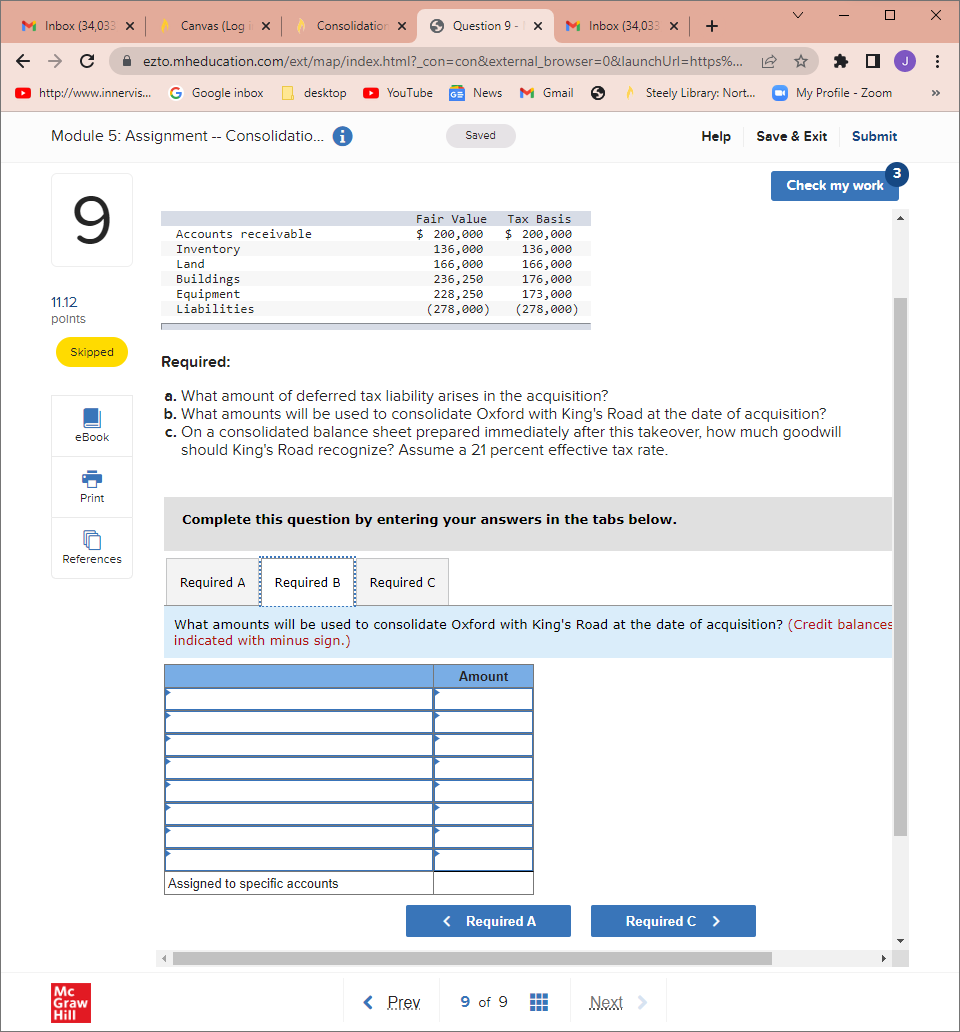This screenshot has height=1032, width=960.
Task: Click the assignment info icon
Action: coord(342,136)
